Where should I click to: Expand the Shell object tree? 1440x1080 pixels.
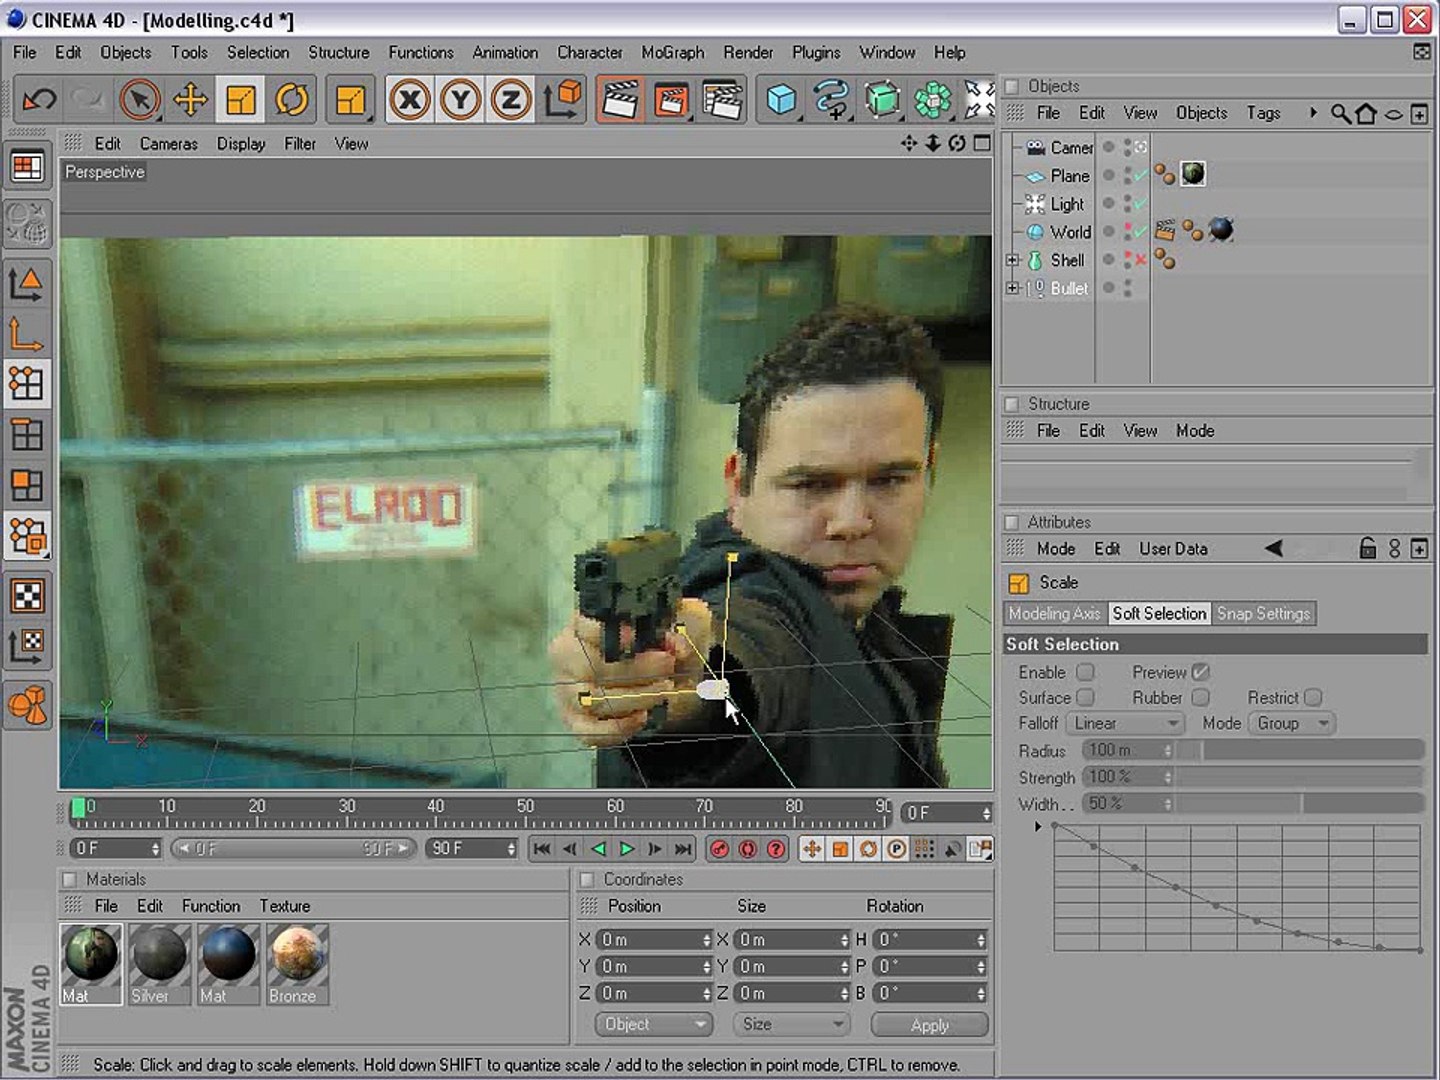click(x=1012, y=260)
